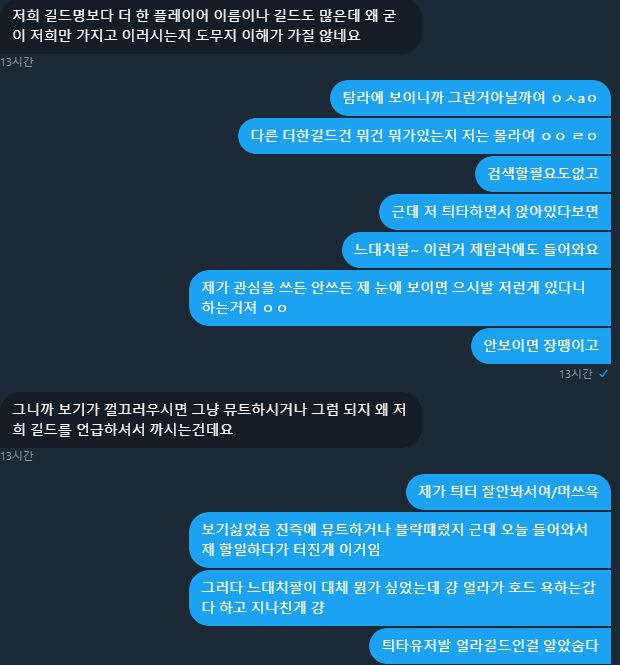The width and height of the screenshot is (620, 665).
Task: Click the bubble '제가 틱터 잘안봐서여/머쓰윽'
Action: click(x=508, y=492)
